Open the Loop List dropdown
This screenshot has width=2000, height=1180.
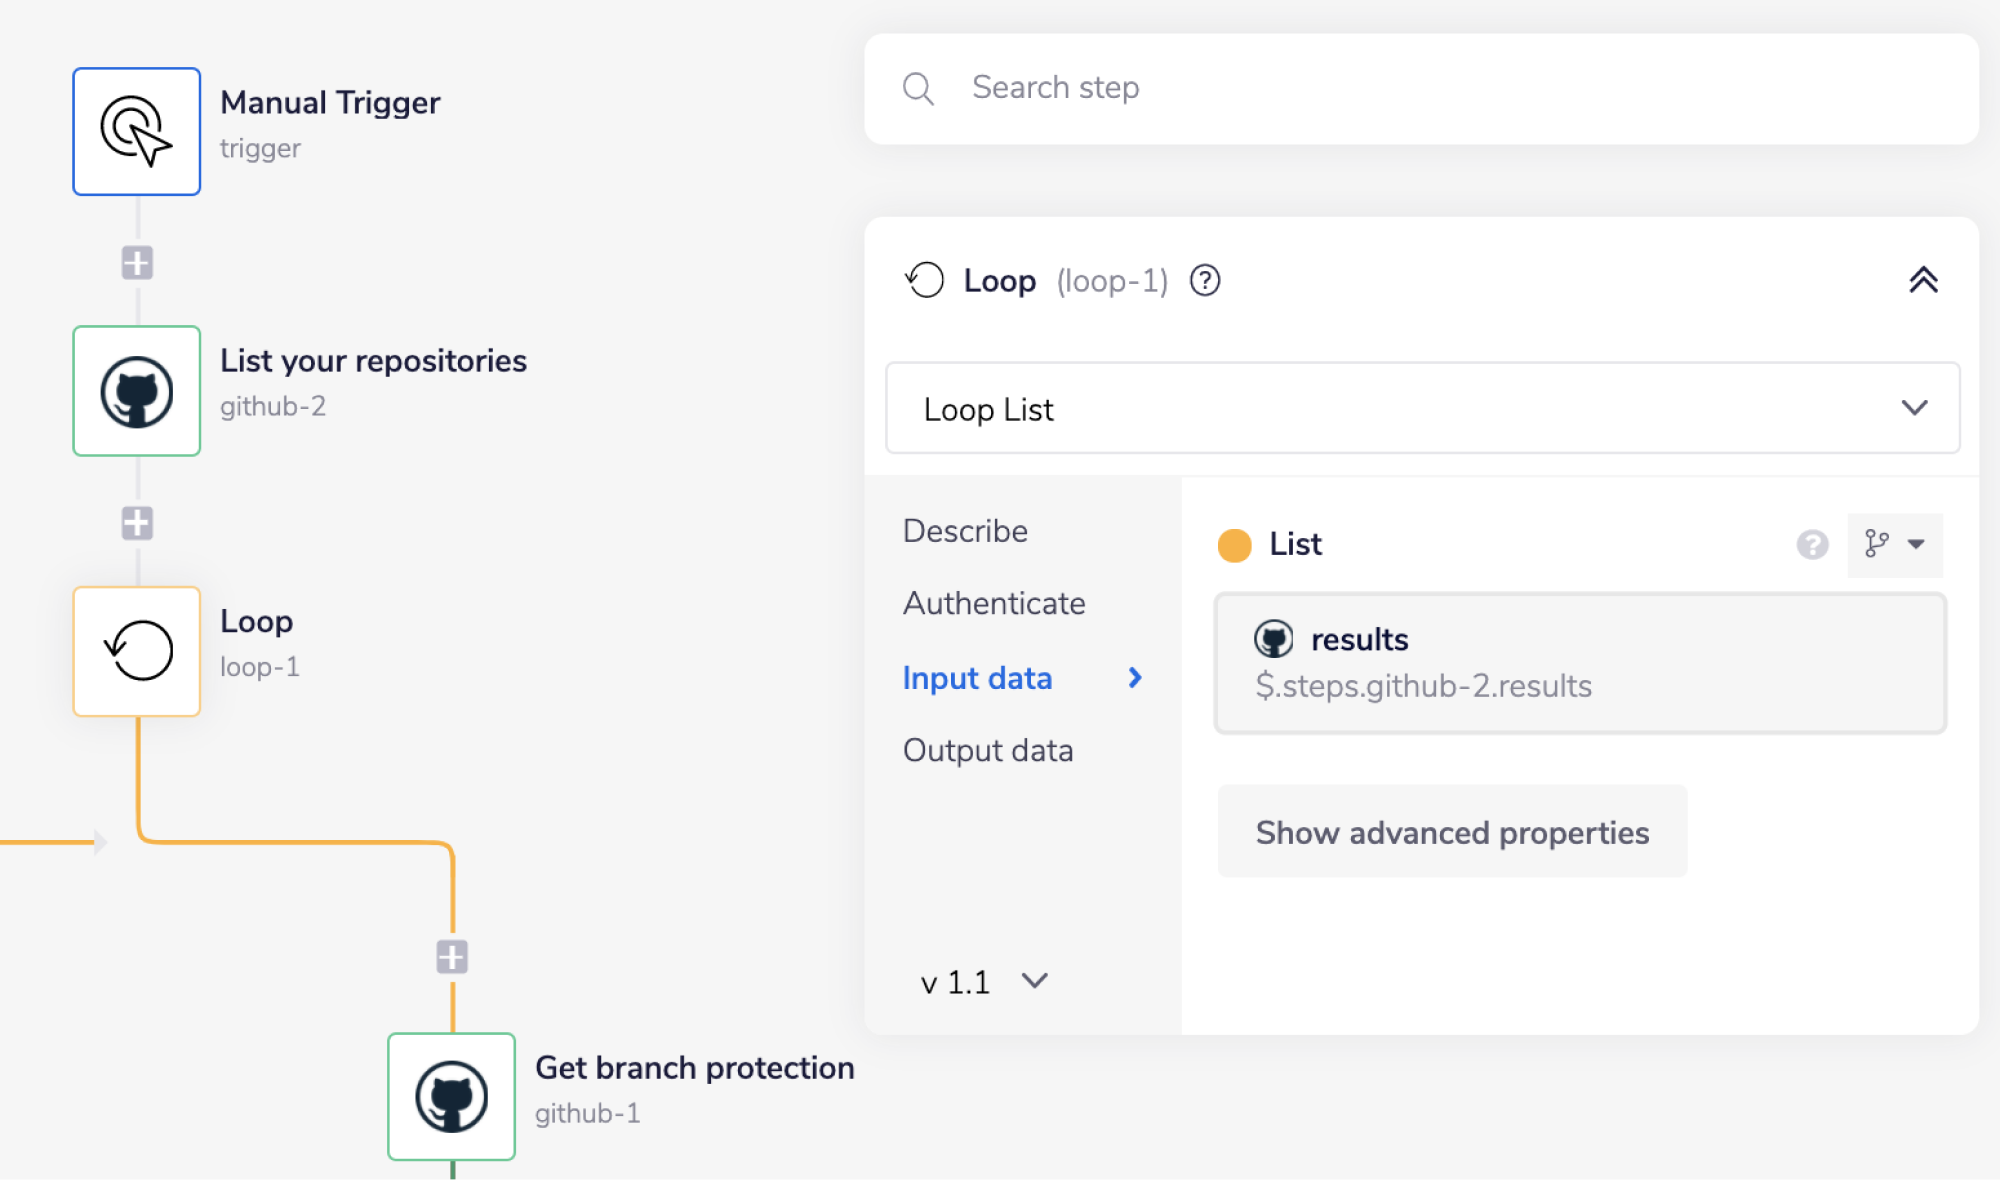1916,408
